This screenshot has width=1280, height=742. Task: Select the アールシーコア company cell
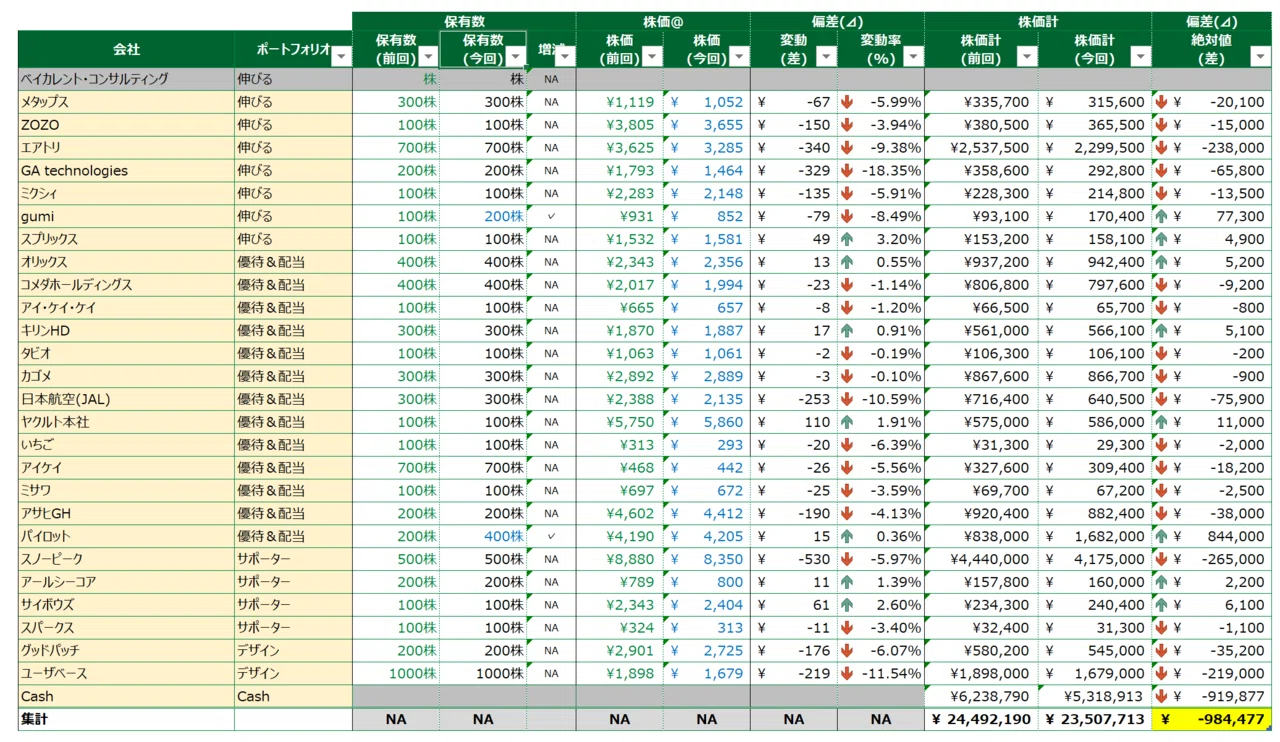coord(126,582)
